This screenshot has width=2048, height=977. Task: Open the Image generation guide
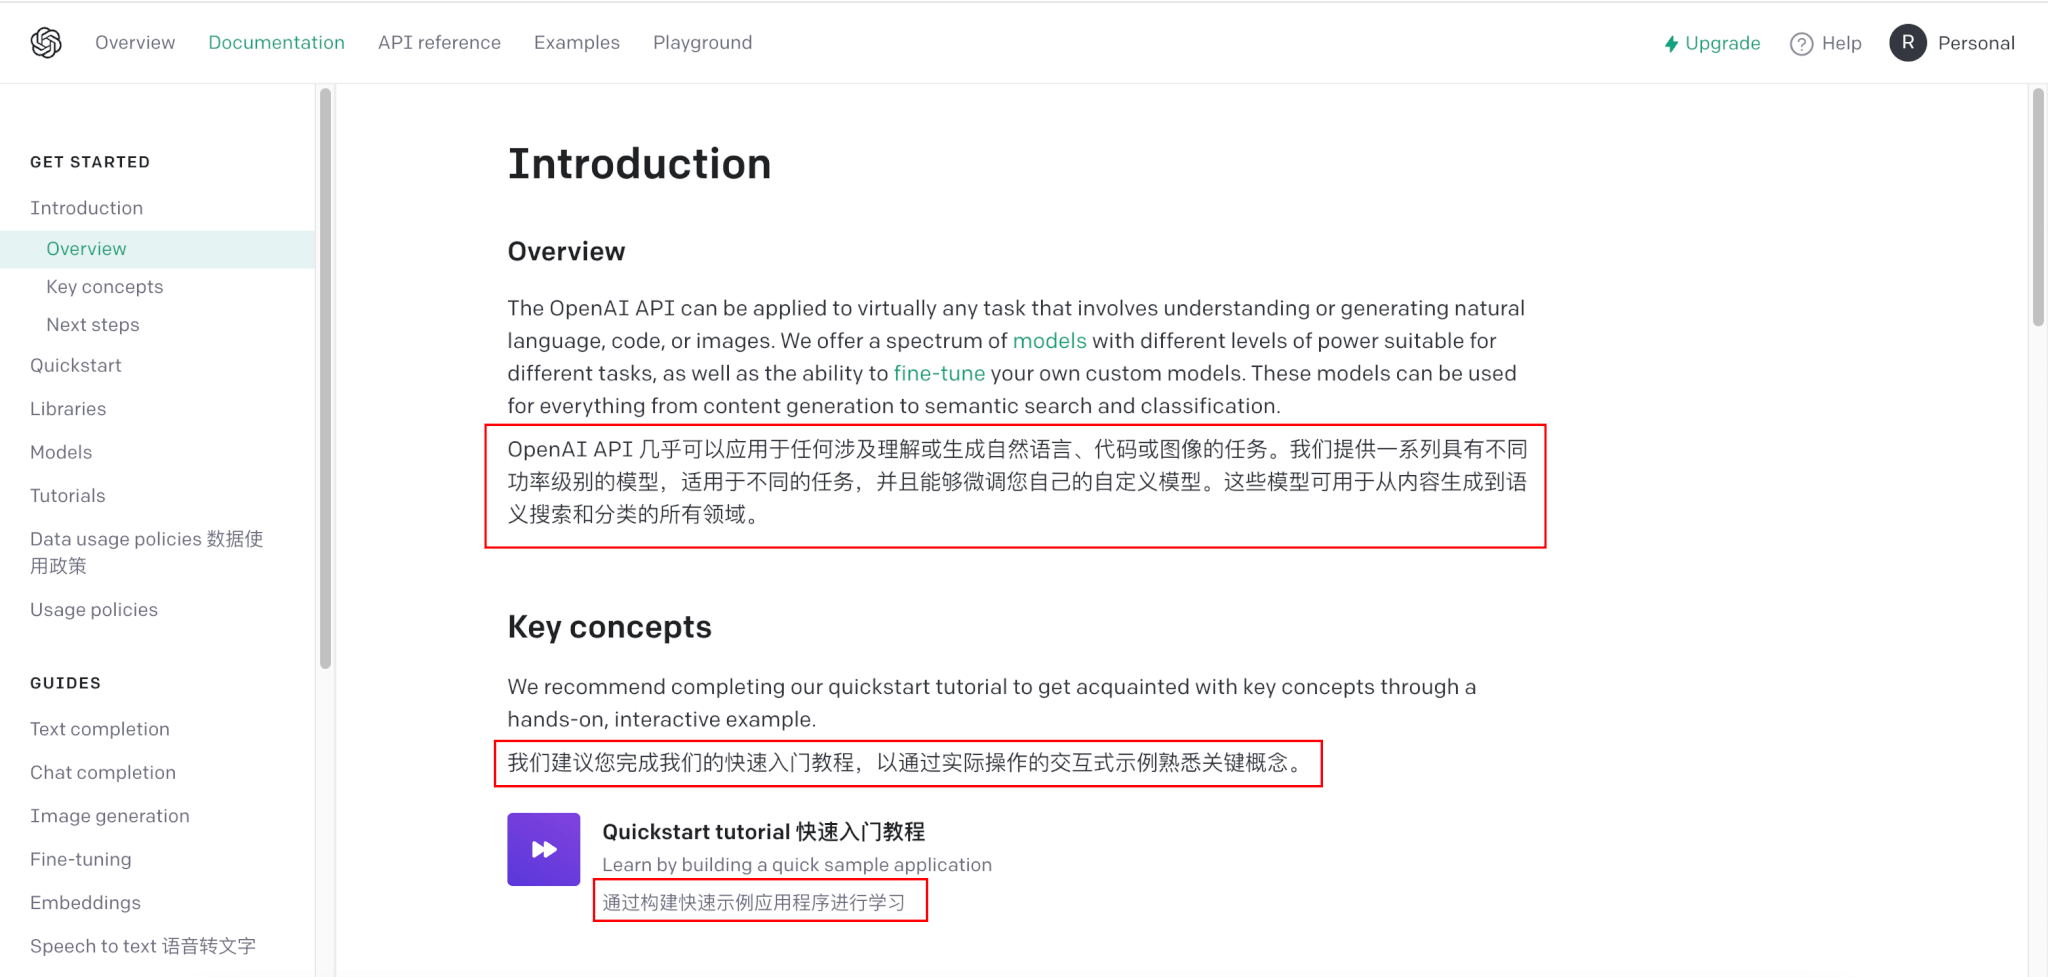coord(110,816)
